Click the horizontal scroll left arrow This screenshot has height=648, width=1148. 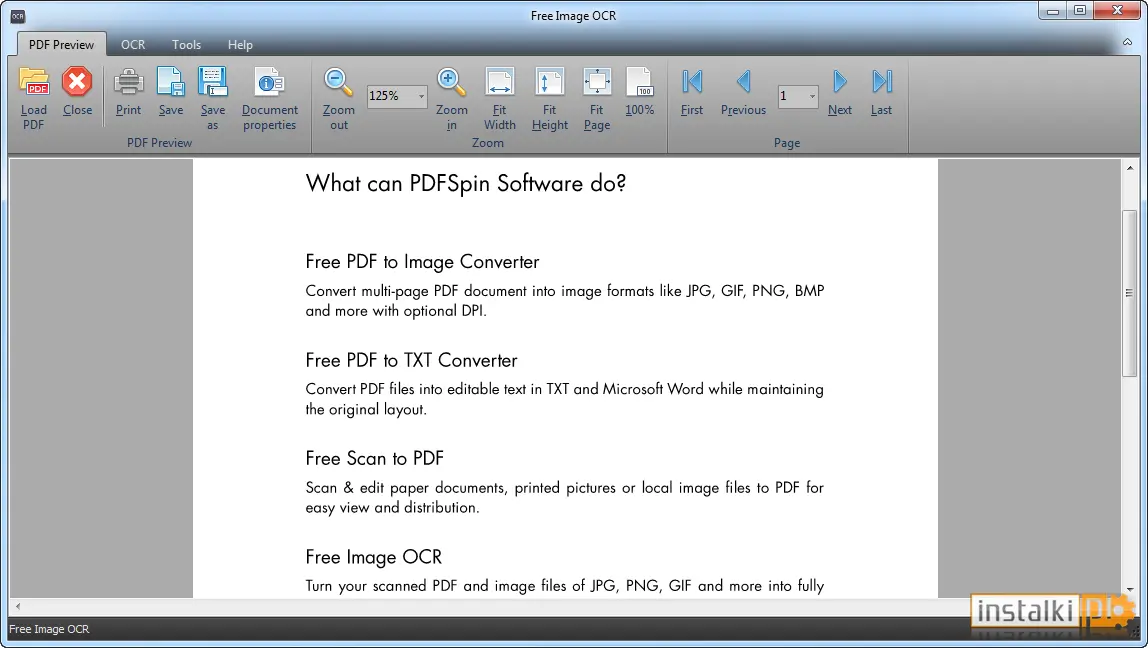pos(18,606)
